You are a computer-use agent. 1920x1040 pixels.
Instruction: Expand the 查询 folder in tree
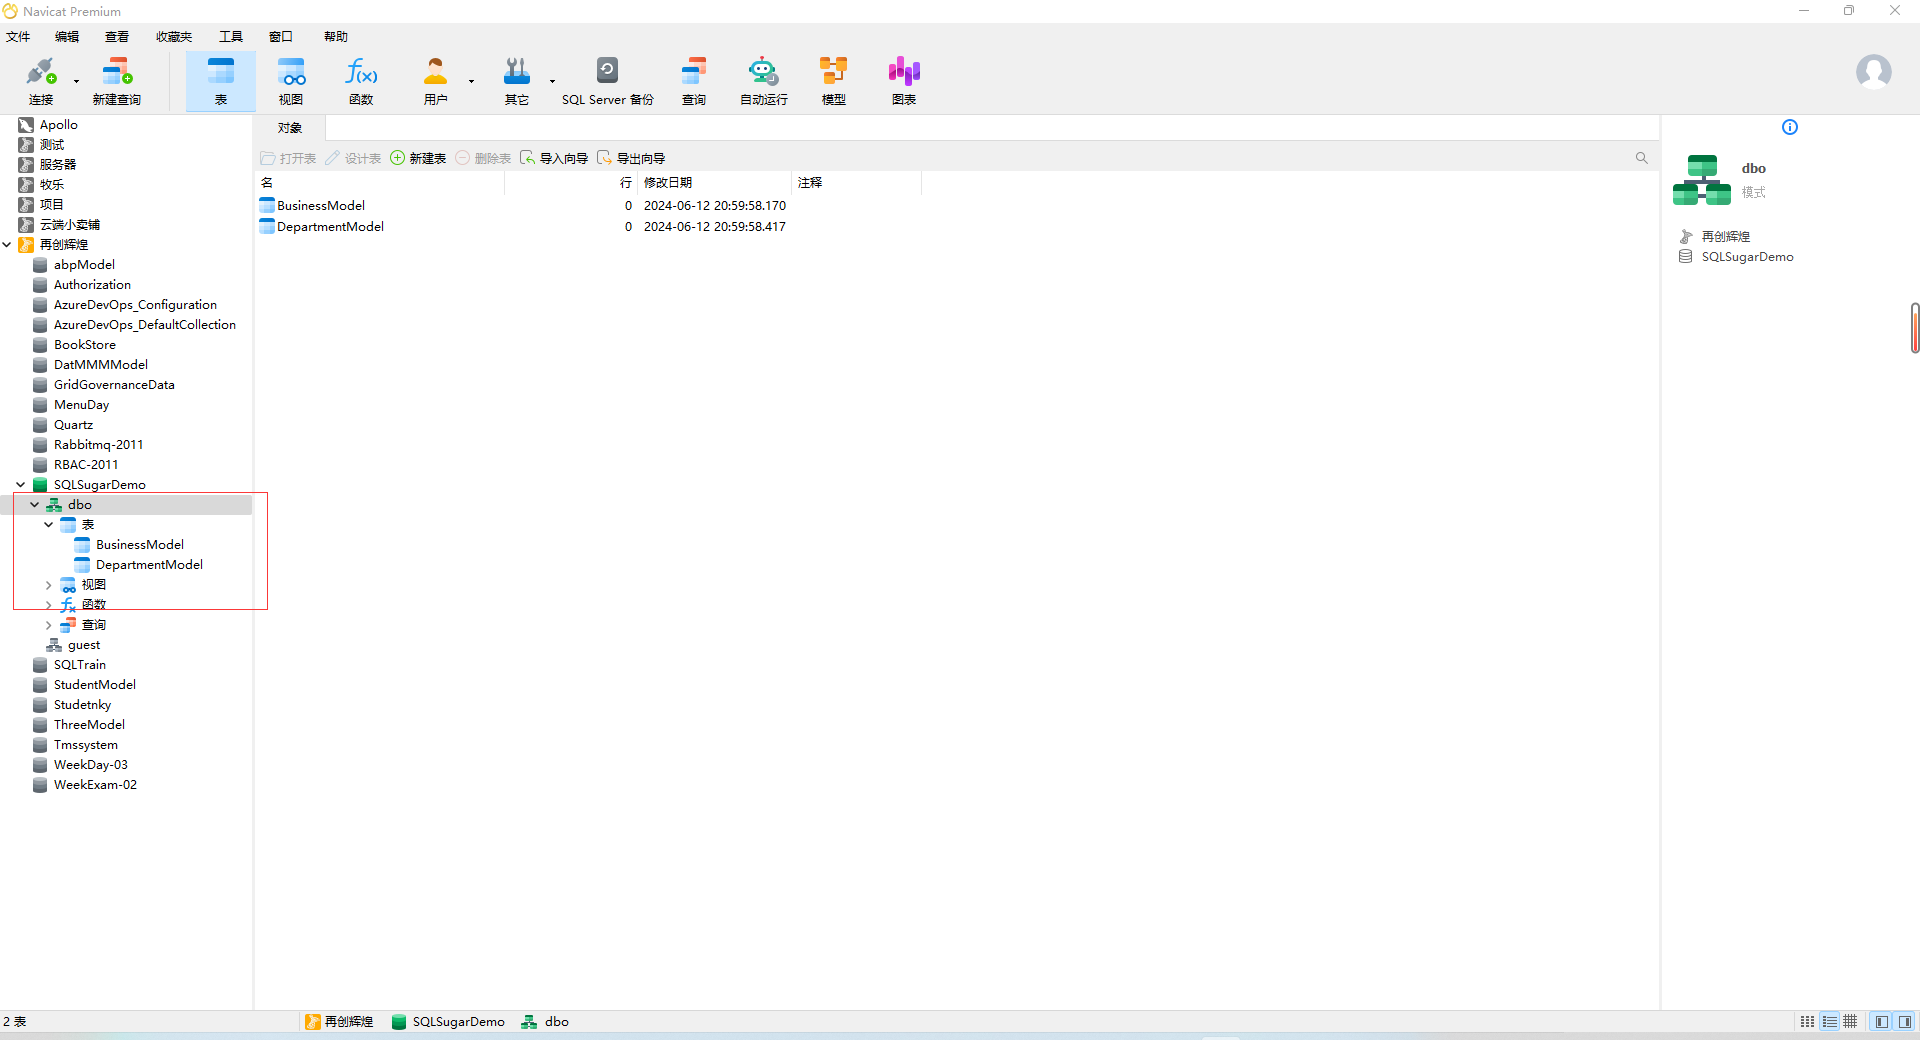pos(49,624)
